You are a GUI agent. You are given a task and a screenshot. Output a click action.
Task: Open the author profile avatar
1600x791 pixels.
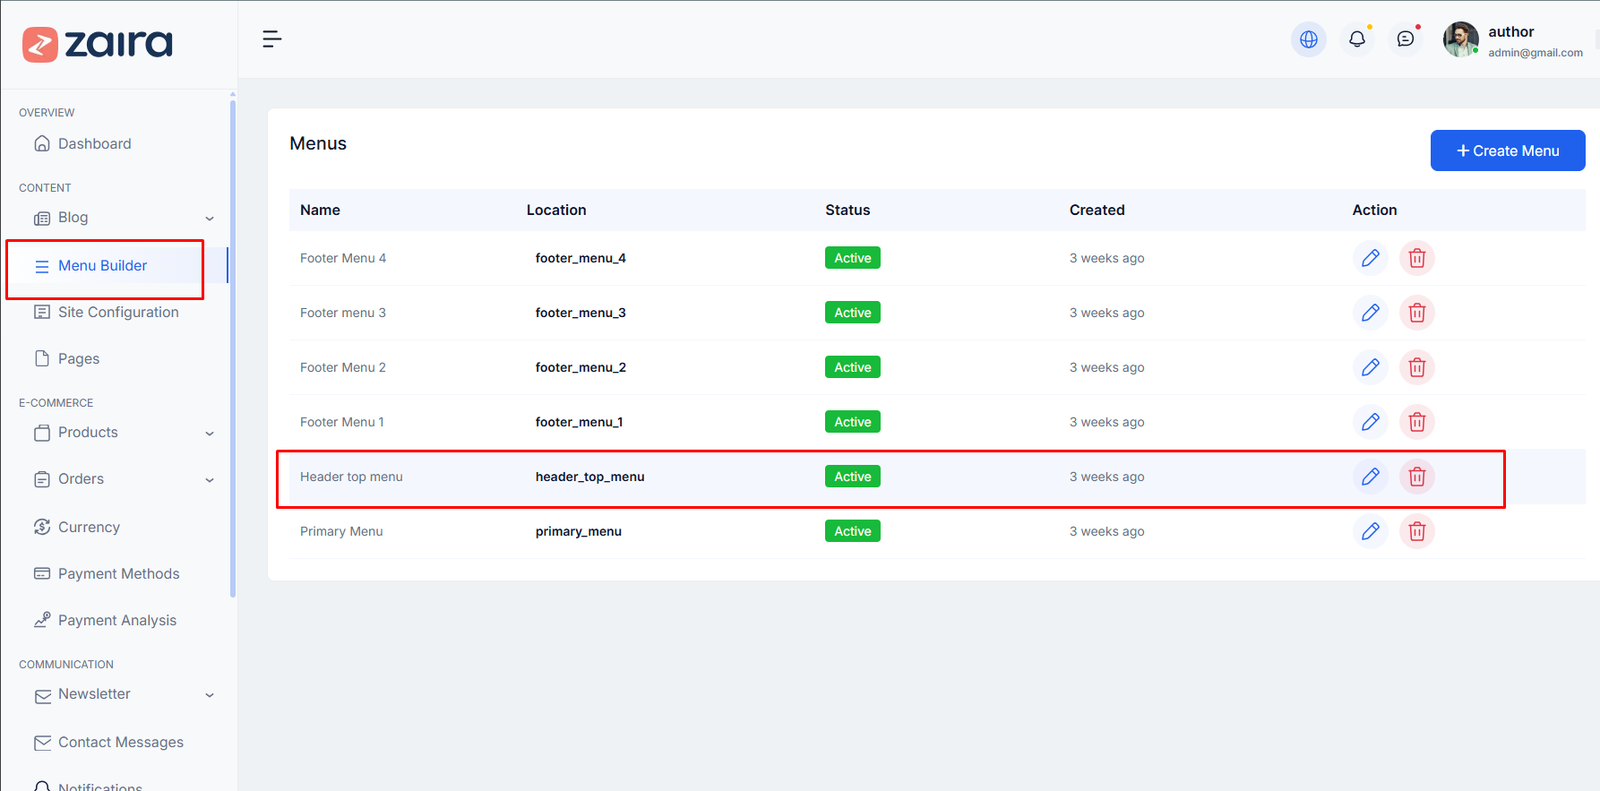point(1460,39)
